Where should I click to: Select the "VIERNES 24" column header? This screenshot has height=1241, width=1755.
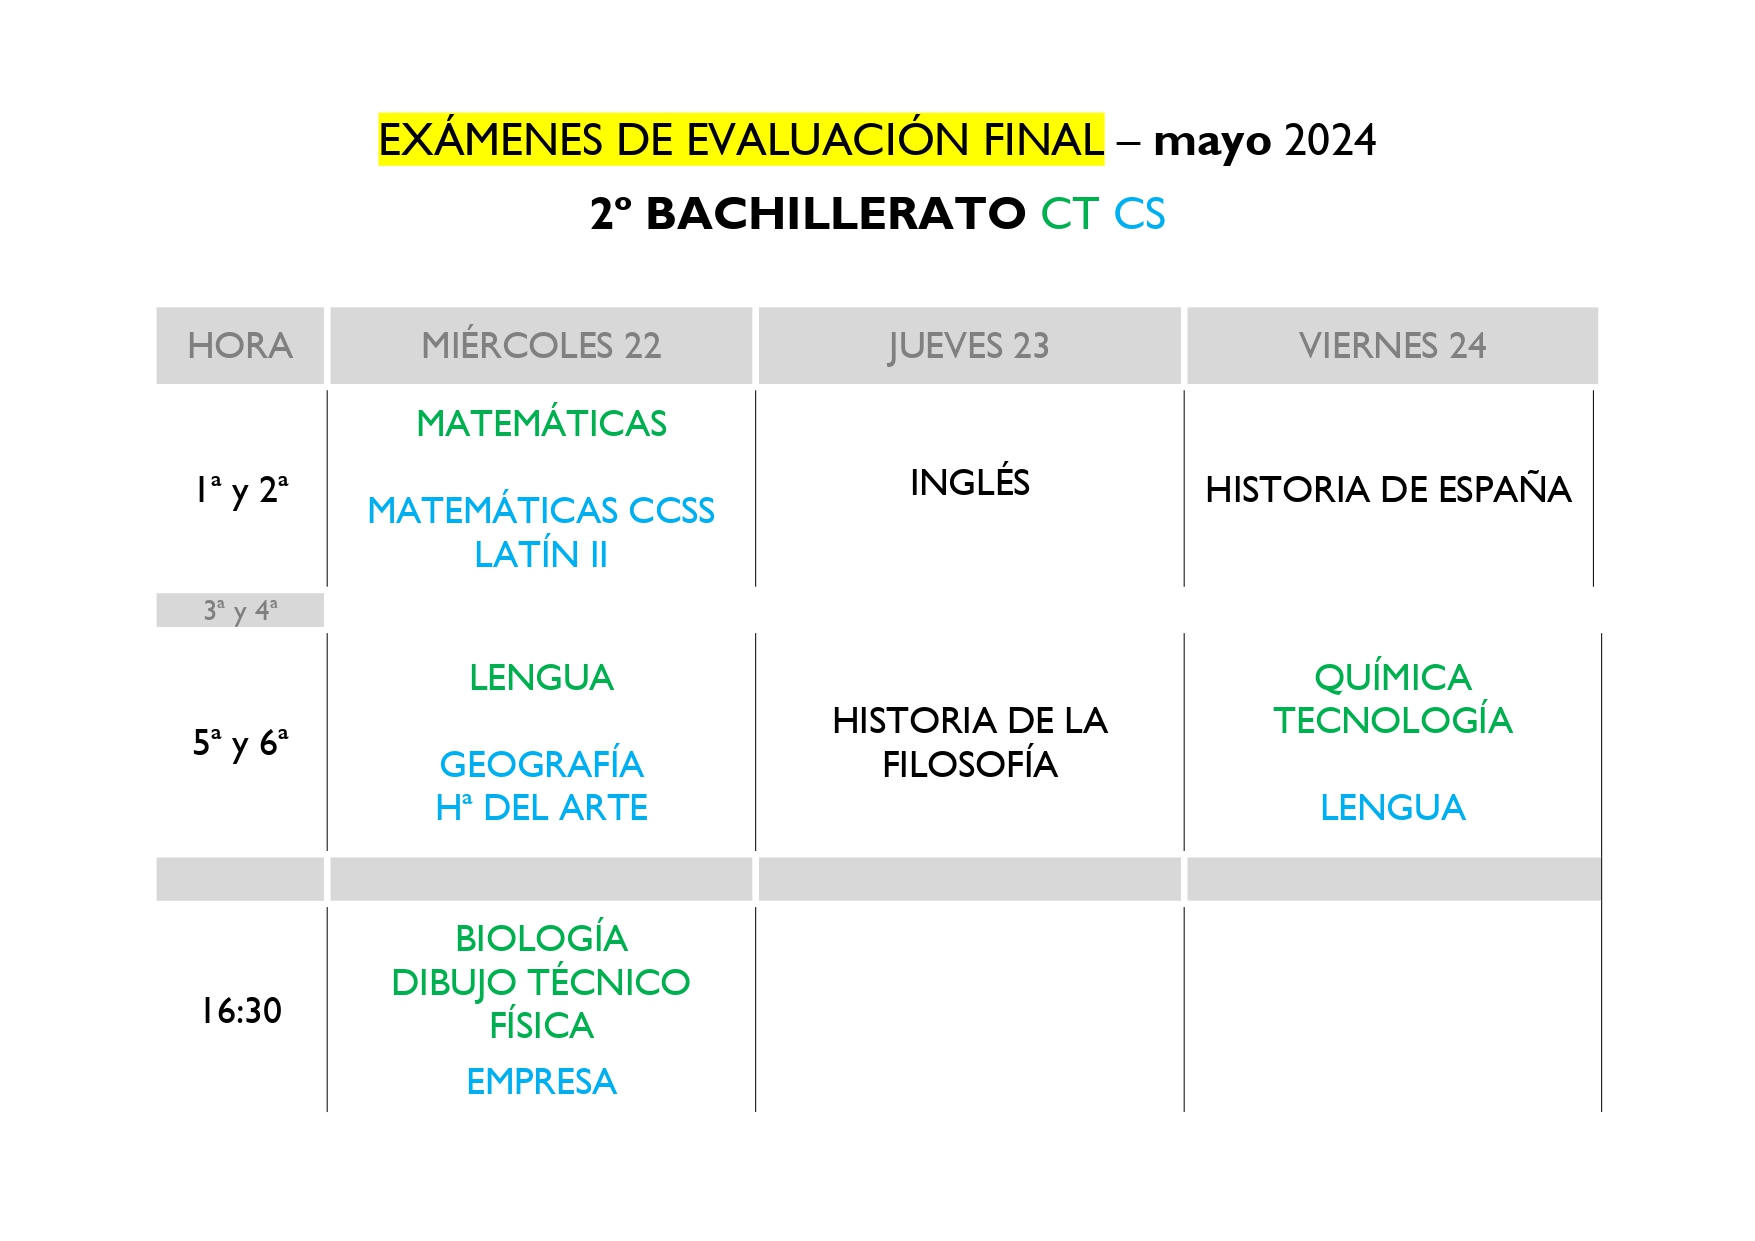(1392, 346)
